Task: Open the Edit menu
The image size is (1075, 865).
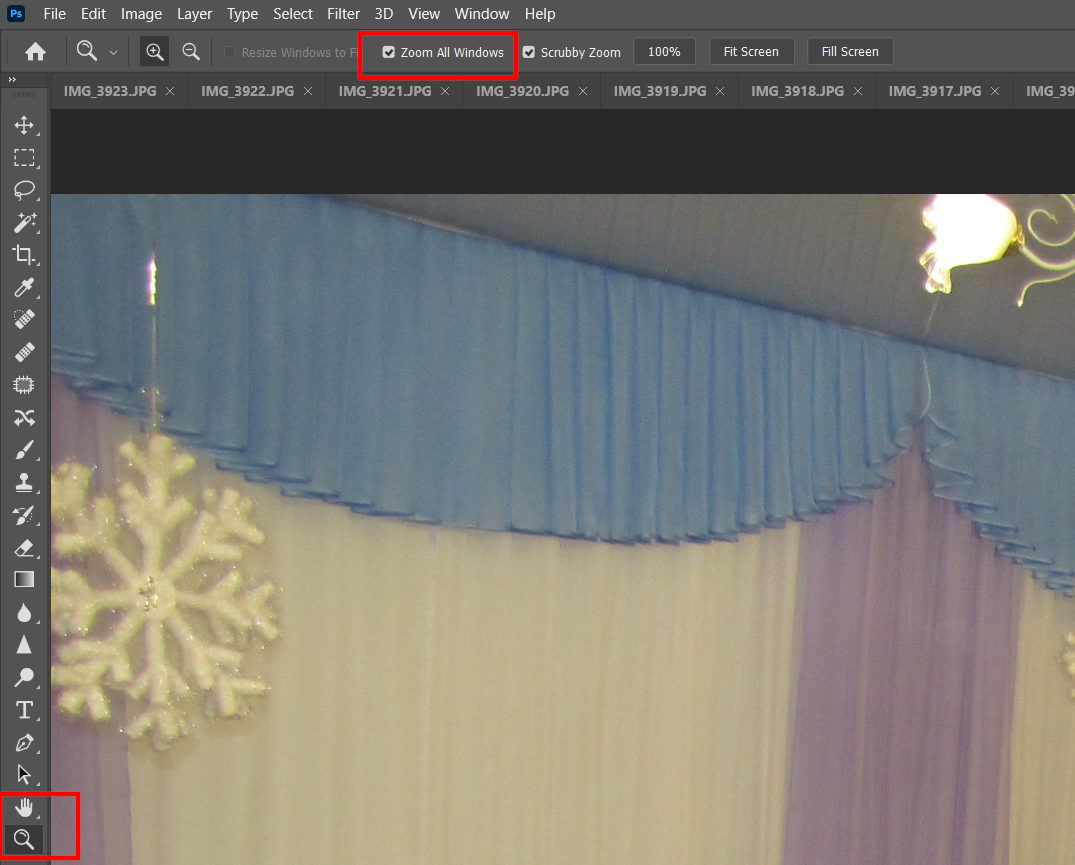Action: [93, 14]
